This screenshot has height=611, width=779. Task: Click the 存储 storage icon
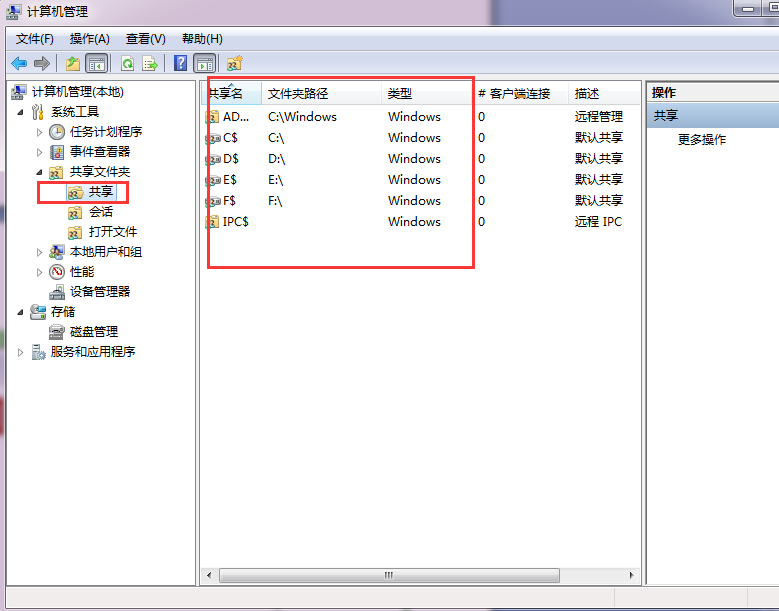[38, 312]
